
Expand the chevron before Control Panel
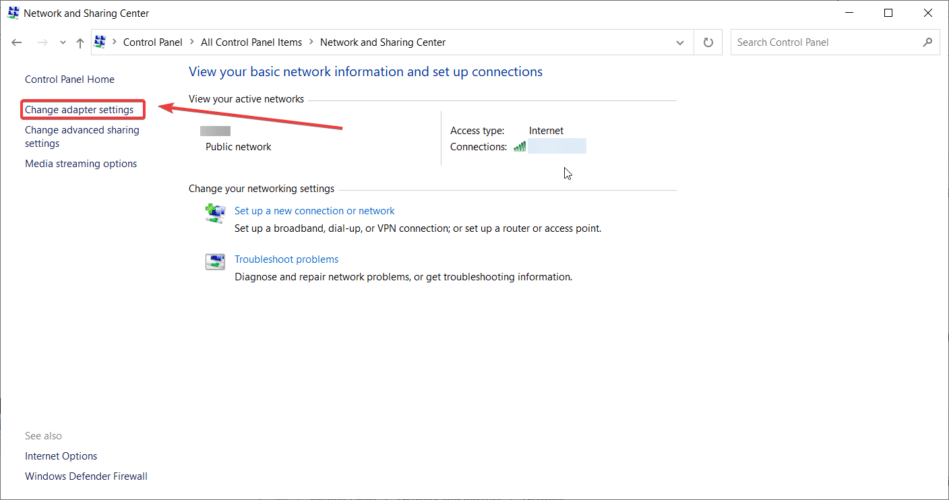point(114,42)
